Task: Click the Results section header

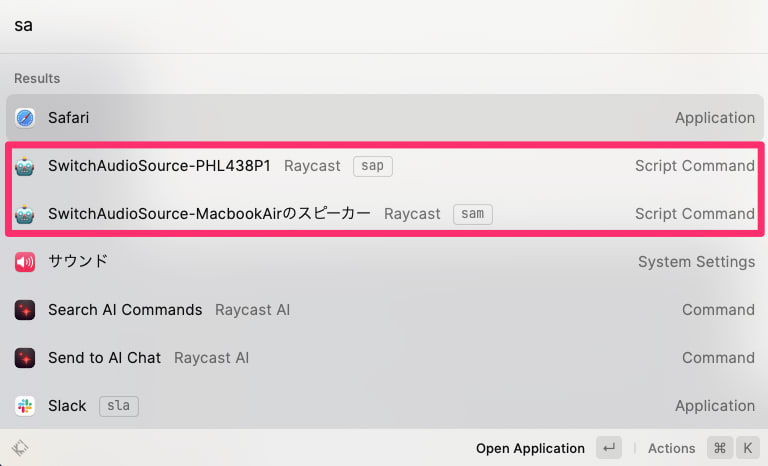Action: (37, 78)
